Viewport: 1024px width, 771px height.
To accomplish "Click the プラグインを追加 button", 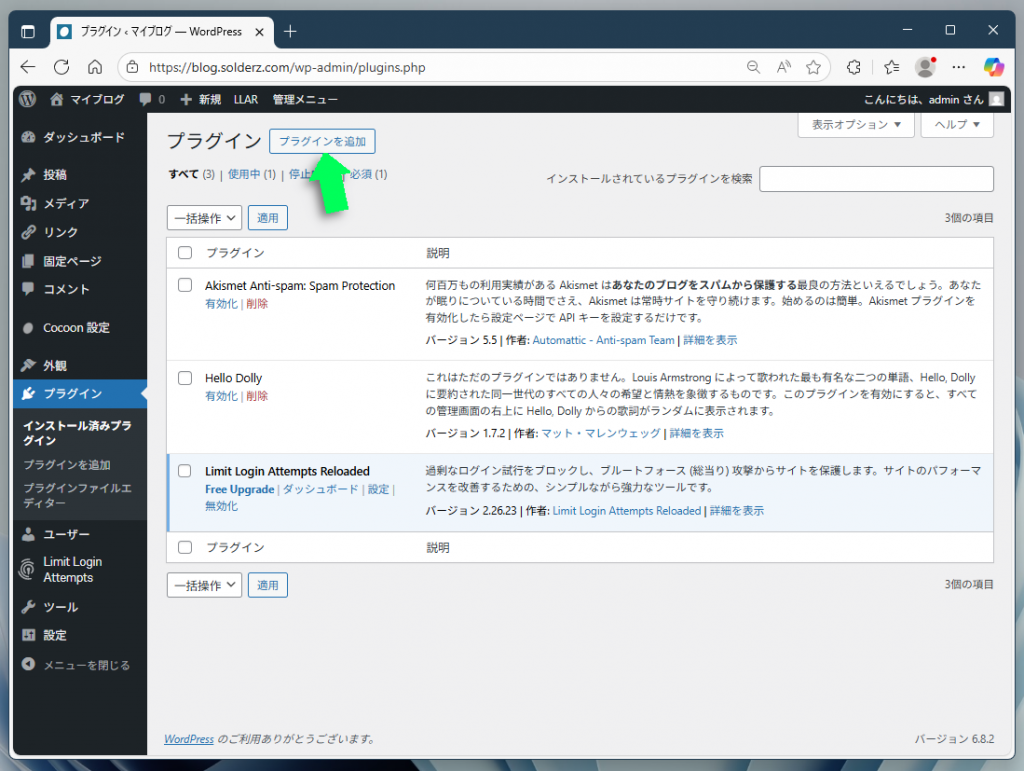I will 322,142.
